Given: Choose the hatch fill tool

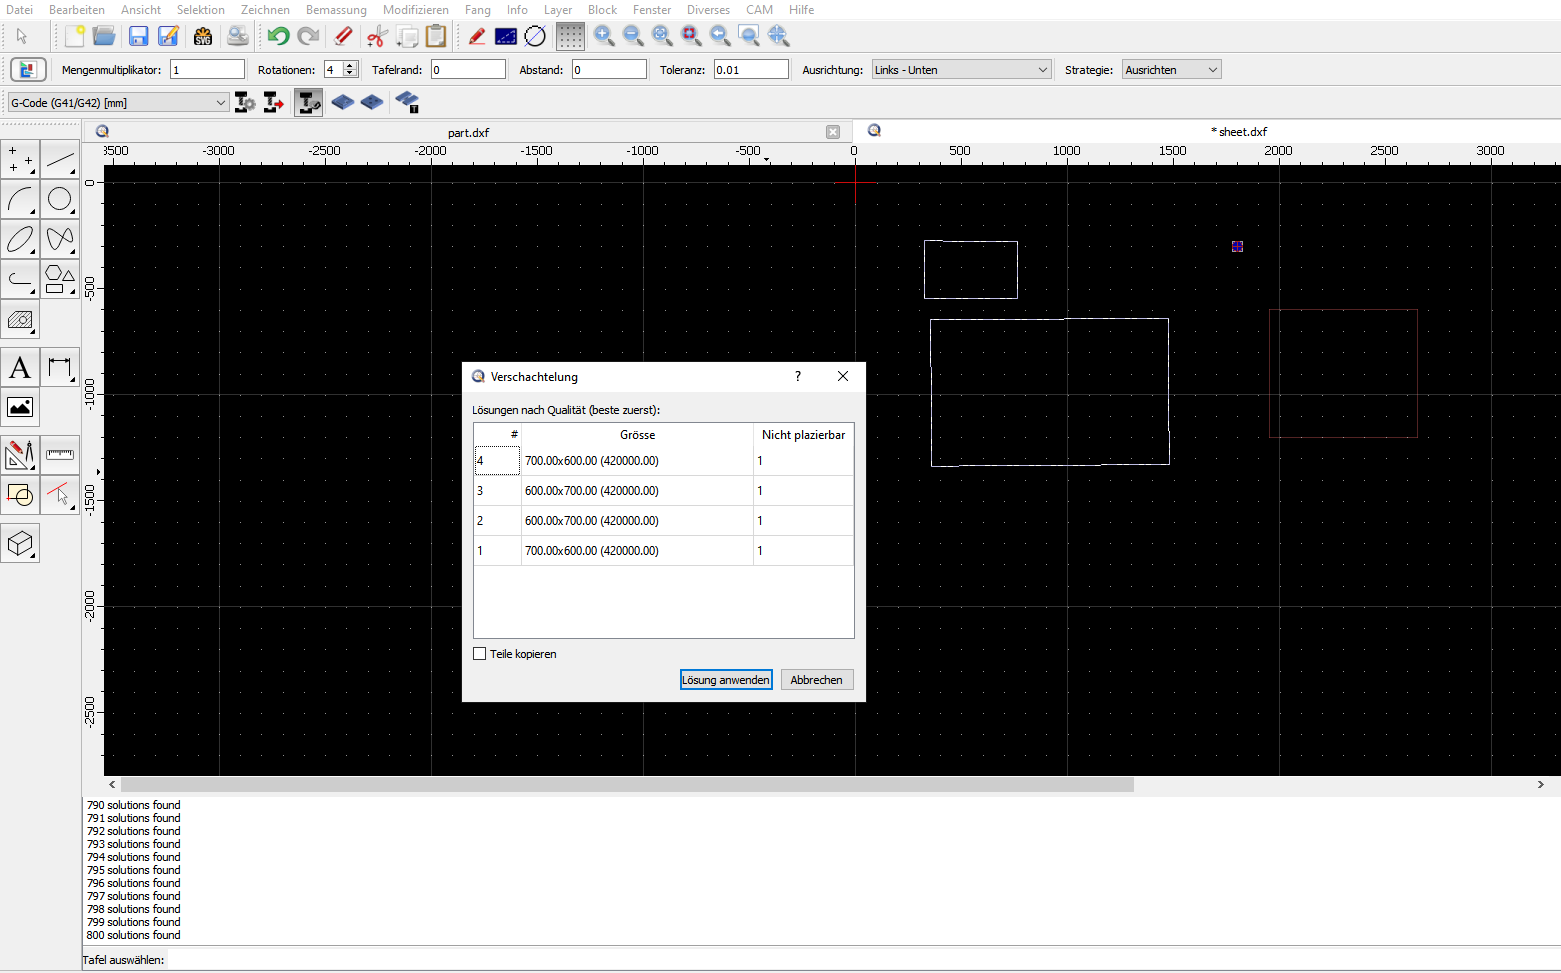Looking at the screenshot, I should (20, 320).
